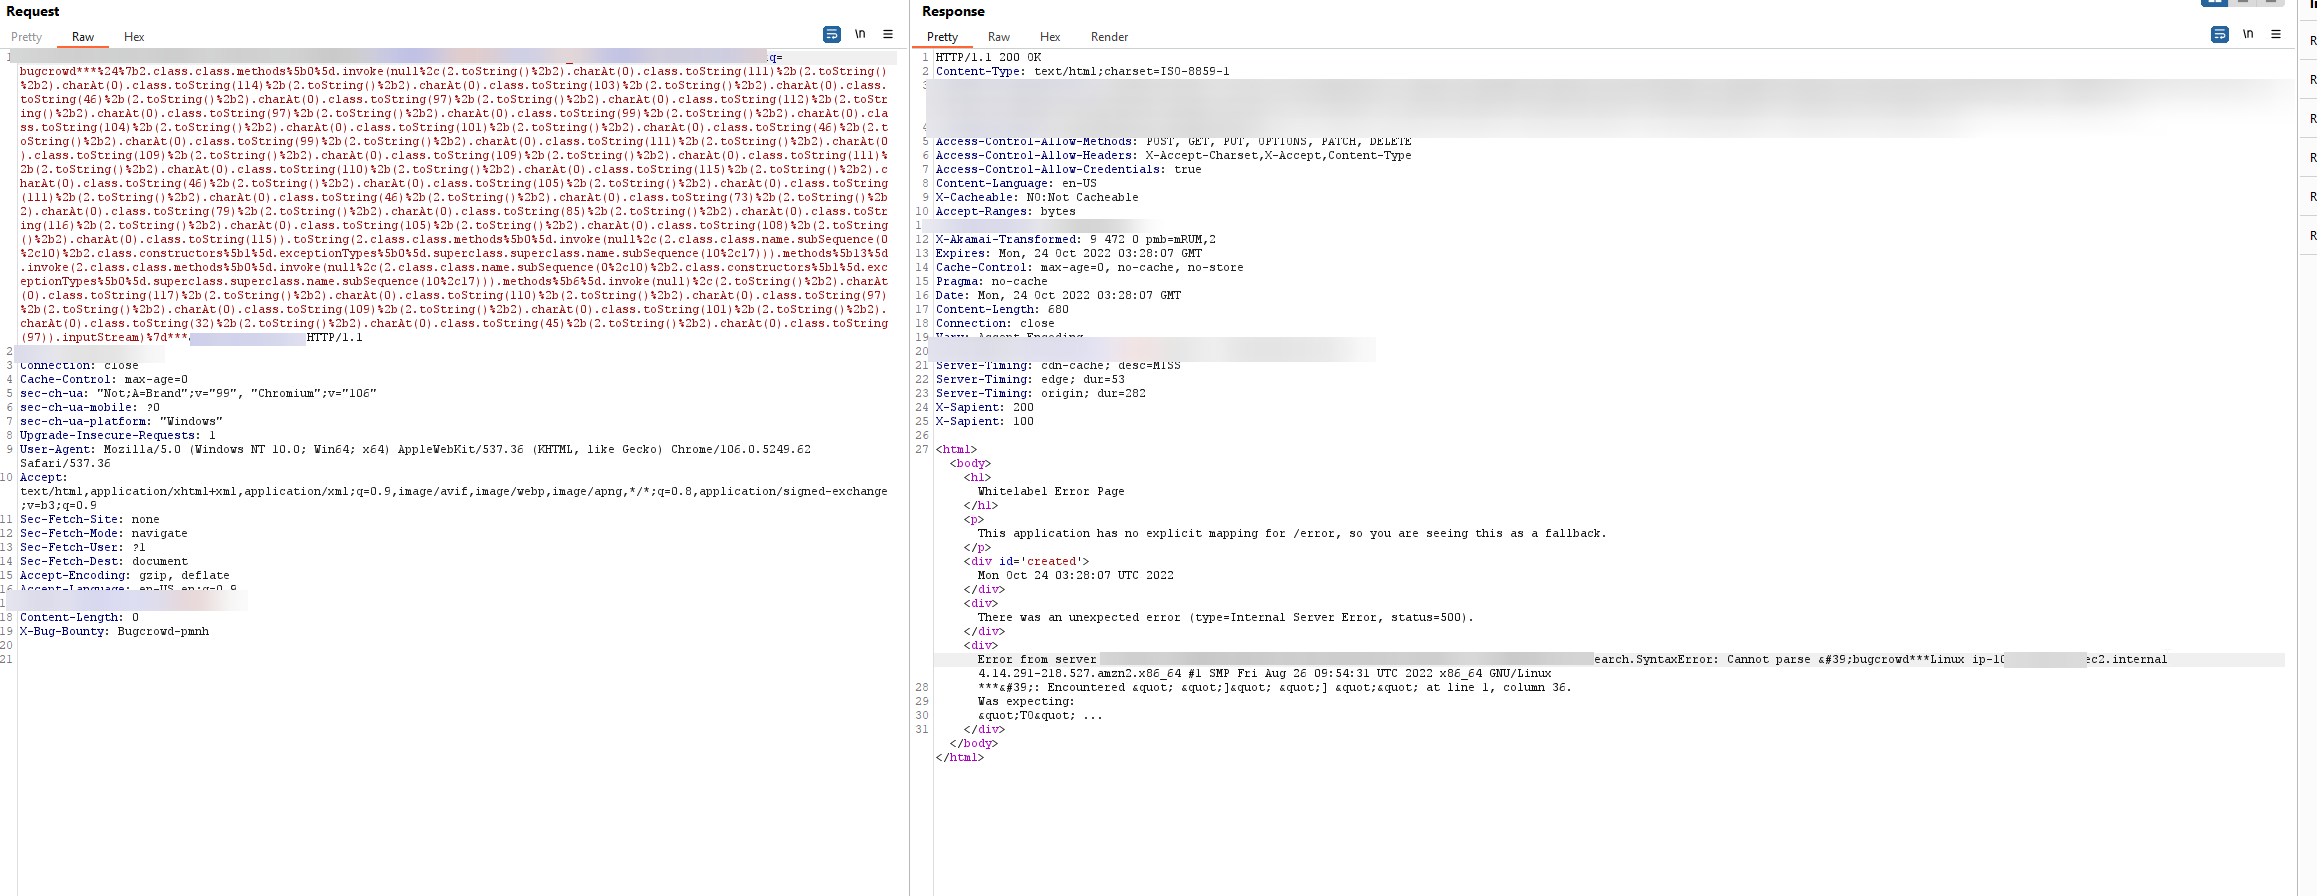Image resolution: width=2317 pixels, height=896 pixels.
Task: Click 'X-Sapient: 200' header
Action: (985, 408)
